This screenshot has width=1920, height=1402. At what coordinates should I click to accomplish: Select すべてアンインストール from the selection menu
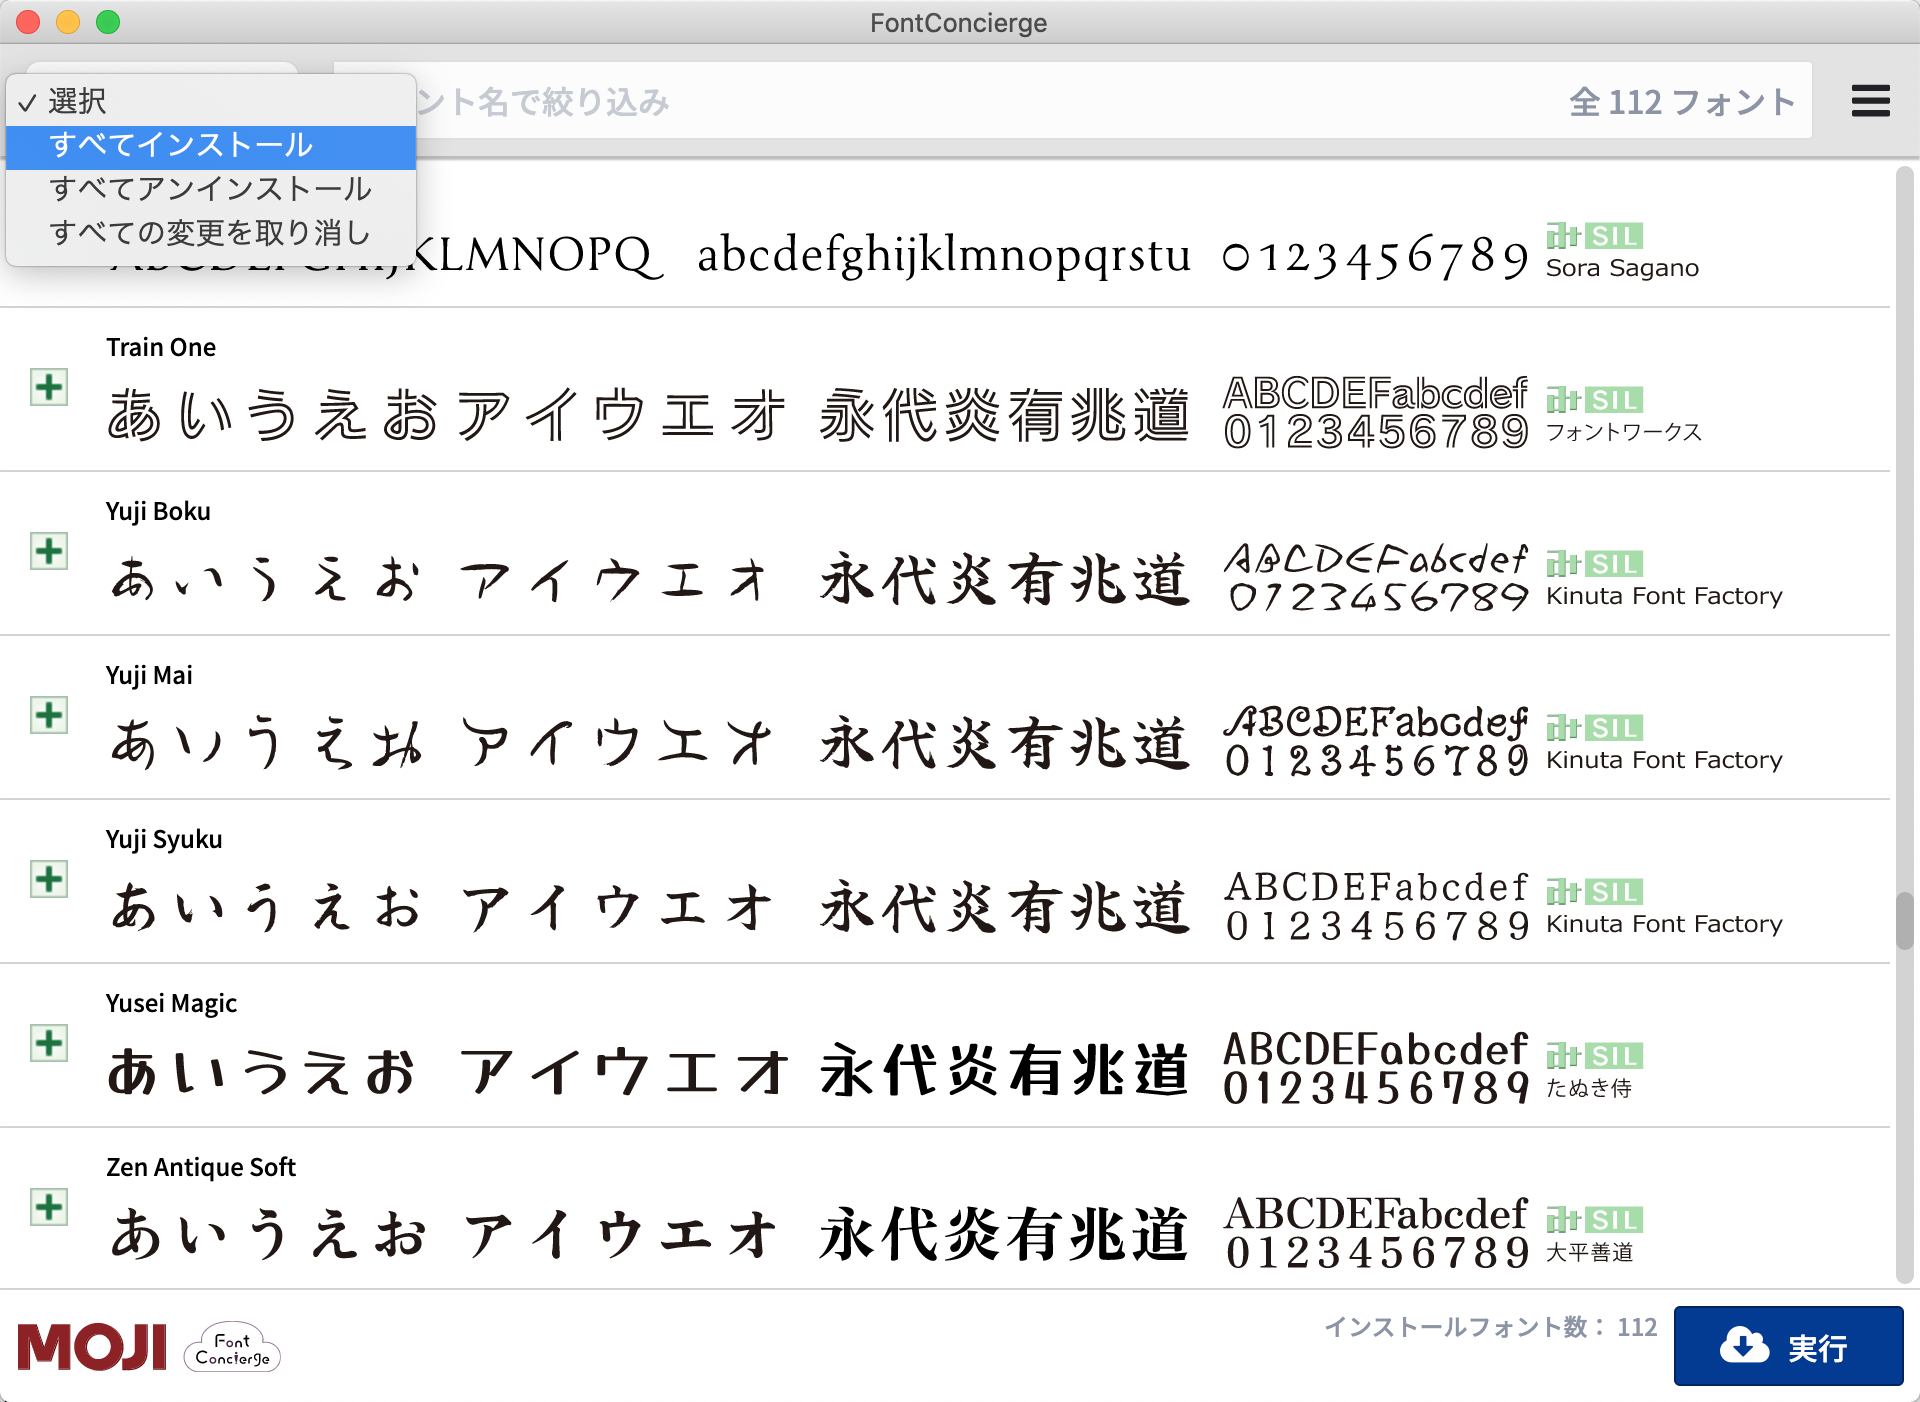[x=211, y=190]
